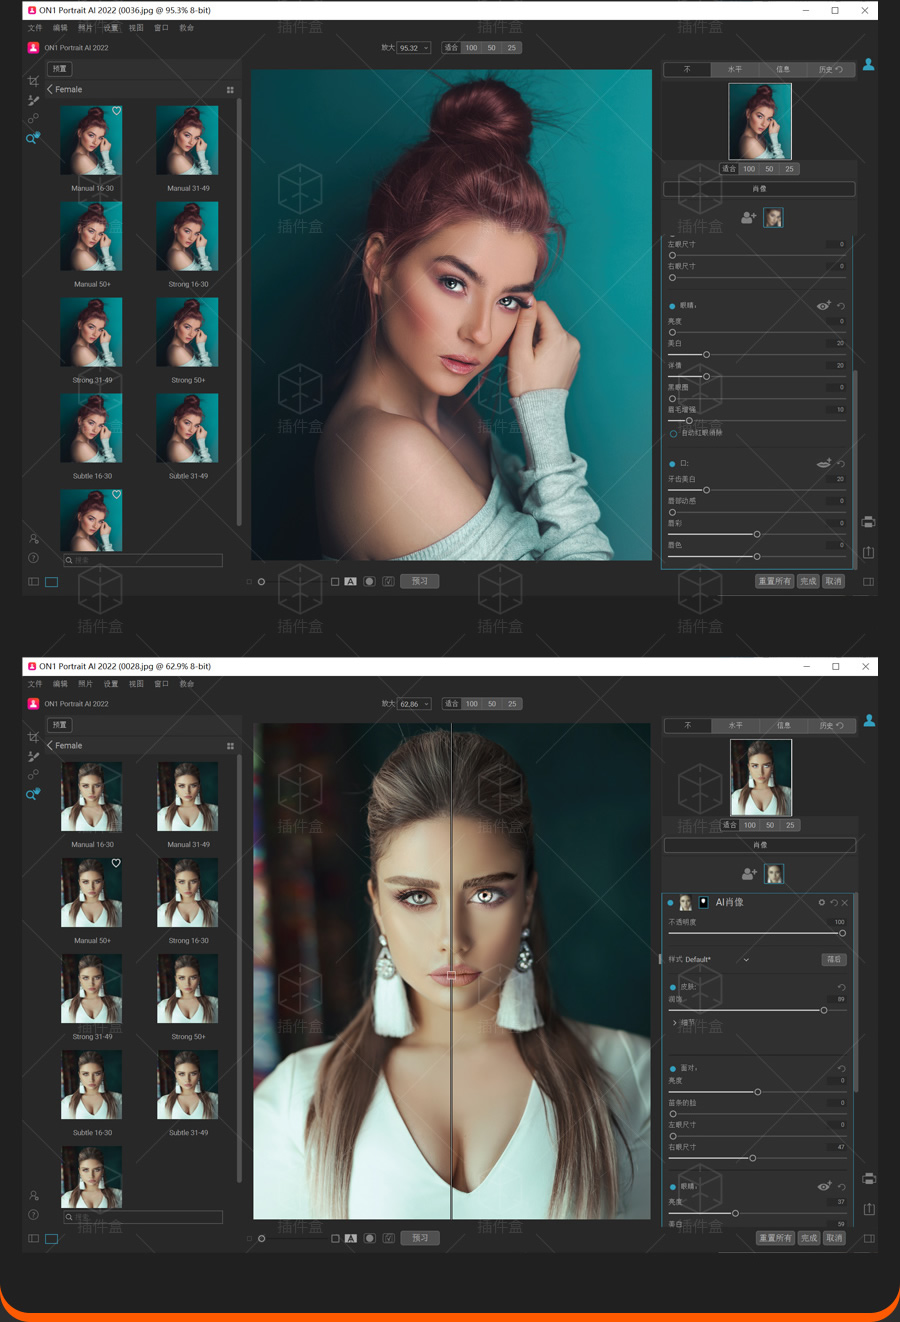The height and width of the screenshot is (1322, 900).
Task: Click the 右眼尺寸 slider handle in the 0028.jpg window
Action: (x=752, y=1158)
